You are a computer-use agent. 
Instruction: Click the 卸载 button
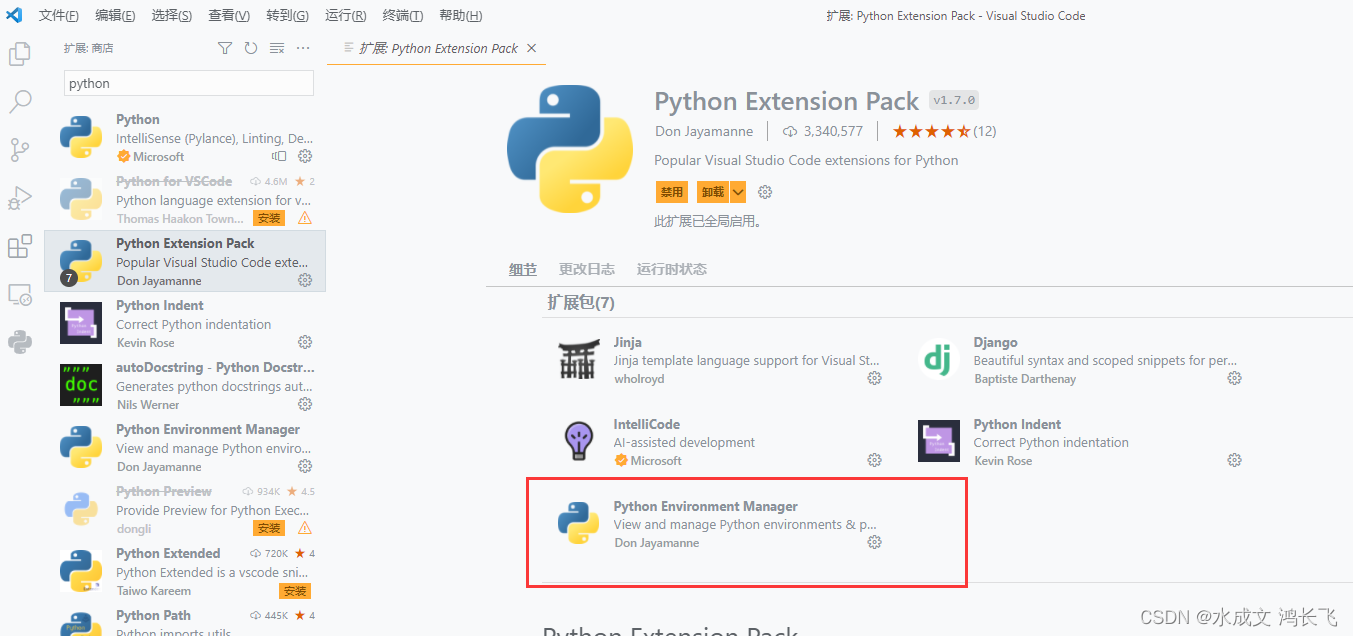click(713, 192)
